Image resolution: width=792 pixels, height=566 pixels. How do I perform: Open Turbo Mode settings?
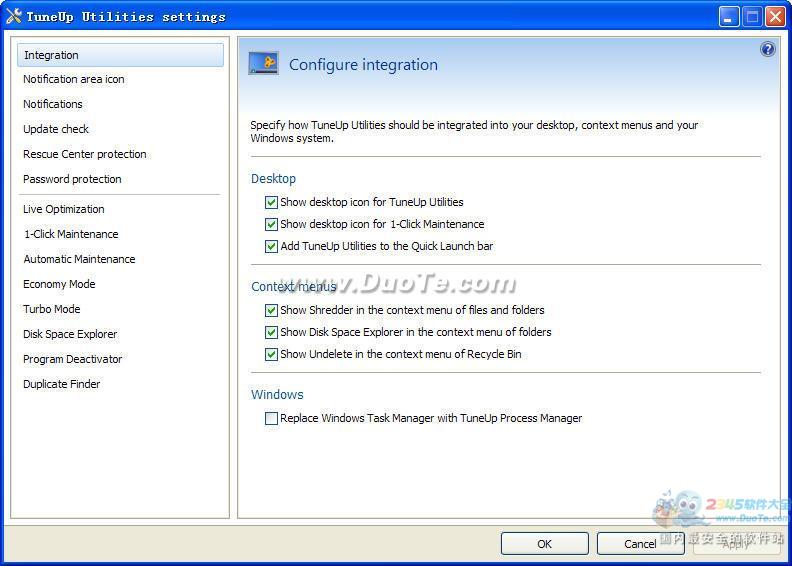pos(52,309)
